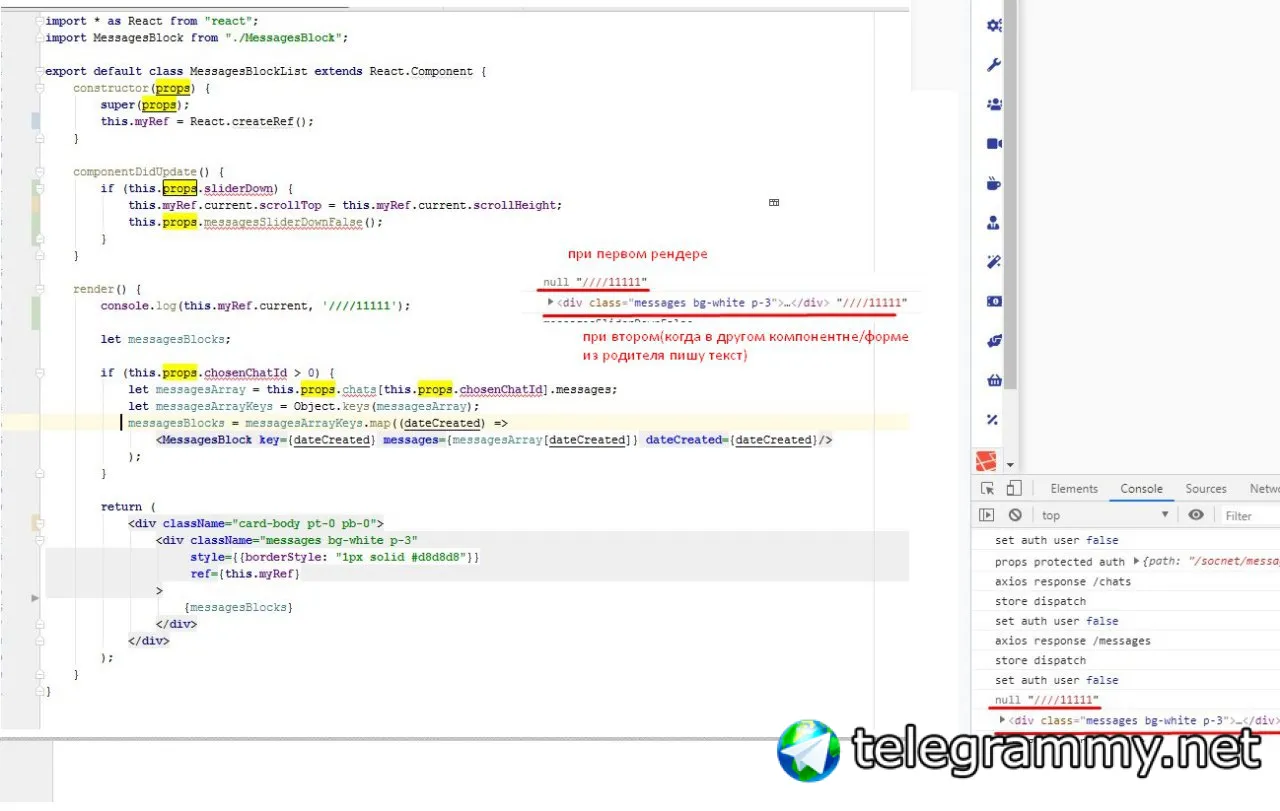Click the wrench icon in the sidebar
Viewport: 1280px width, 811px height.
point(994,65)
